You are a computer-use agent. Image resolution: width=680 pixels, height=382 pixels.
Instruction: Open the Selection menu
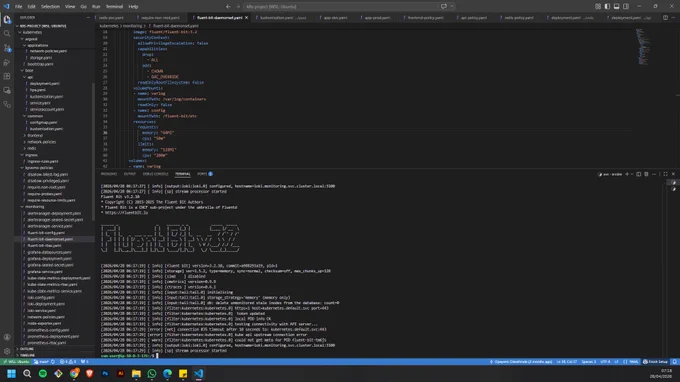click(x=50, y=7)
